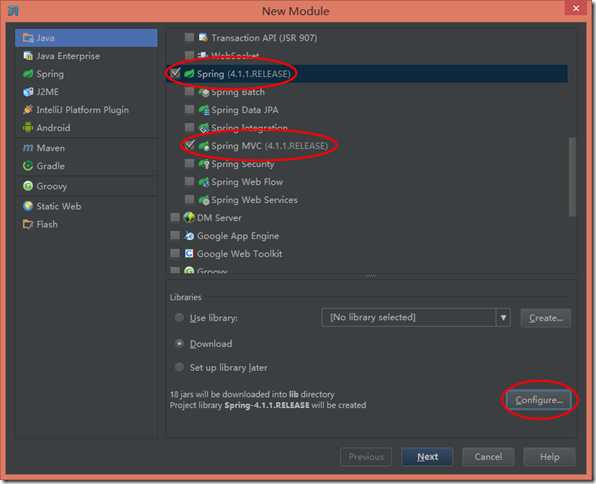Screen dimensions: 596x484
Task: Click the Spring Web Flow icon
Action: click(204, 182)
